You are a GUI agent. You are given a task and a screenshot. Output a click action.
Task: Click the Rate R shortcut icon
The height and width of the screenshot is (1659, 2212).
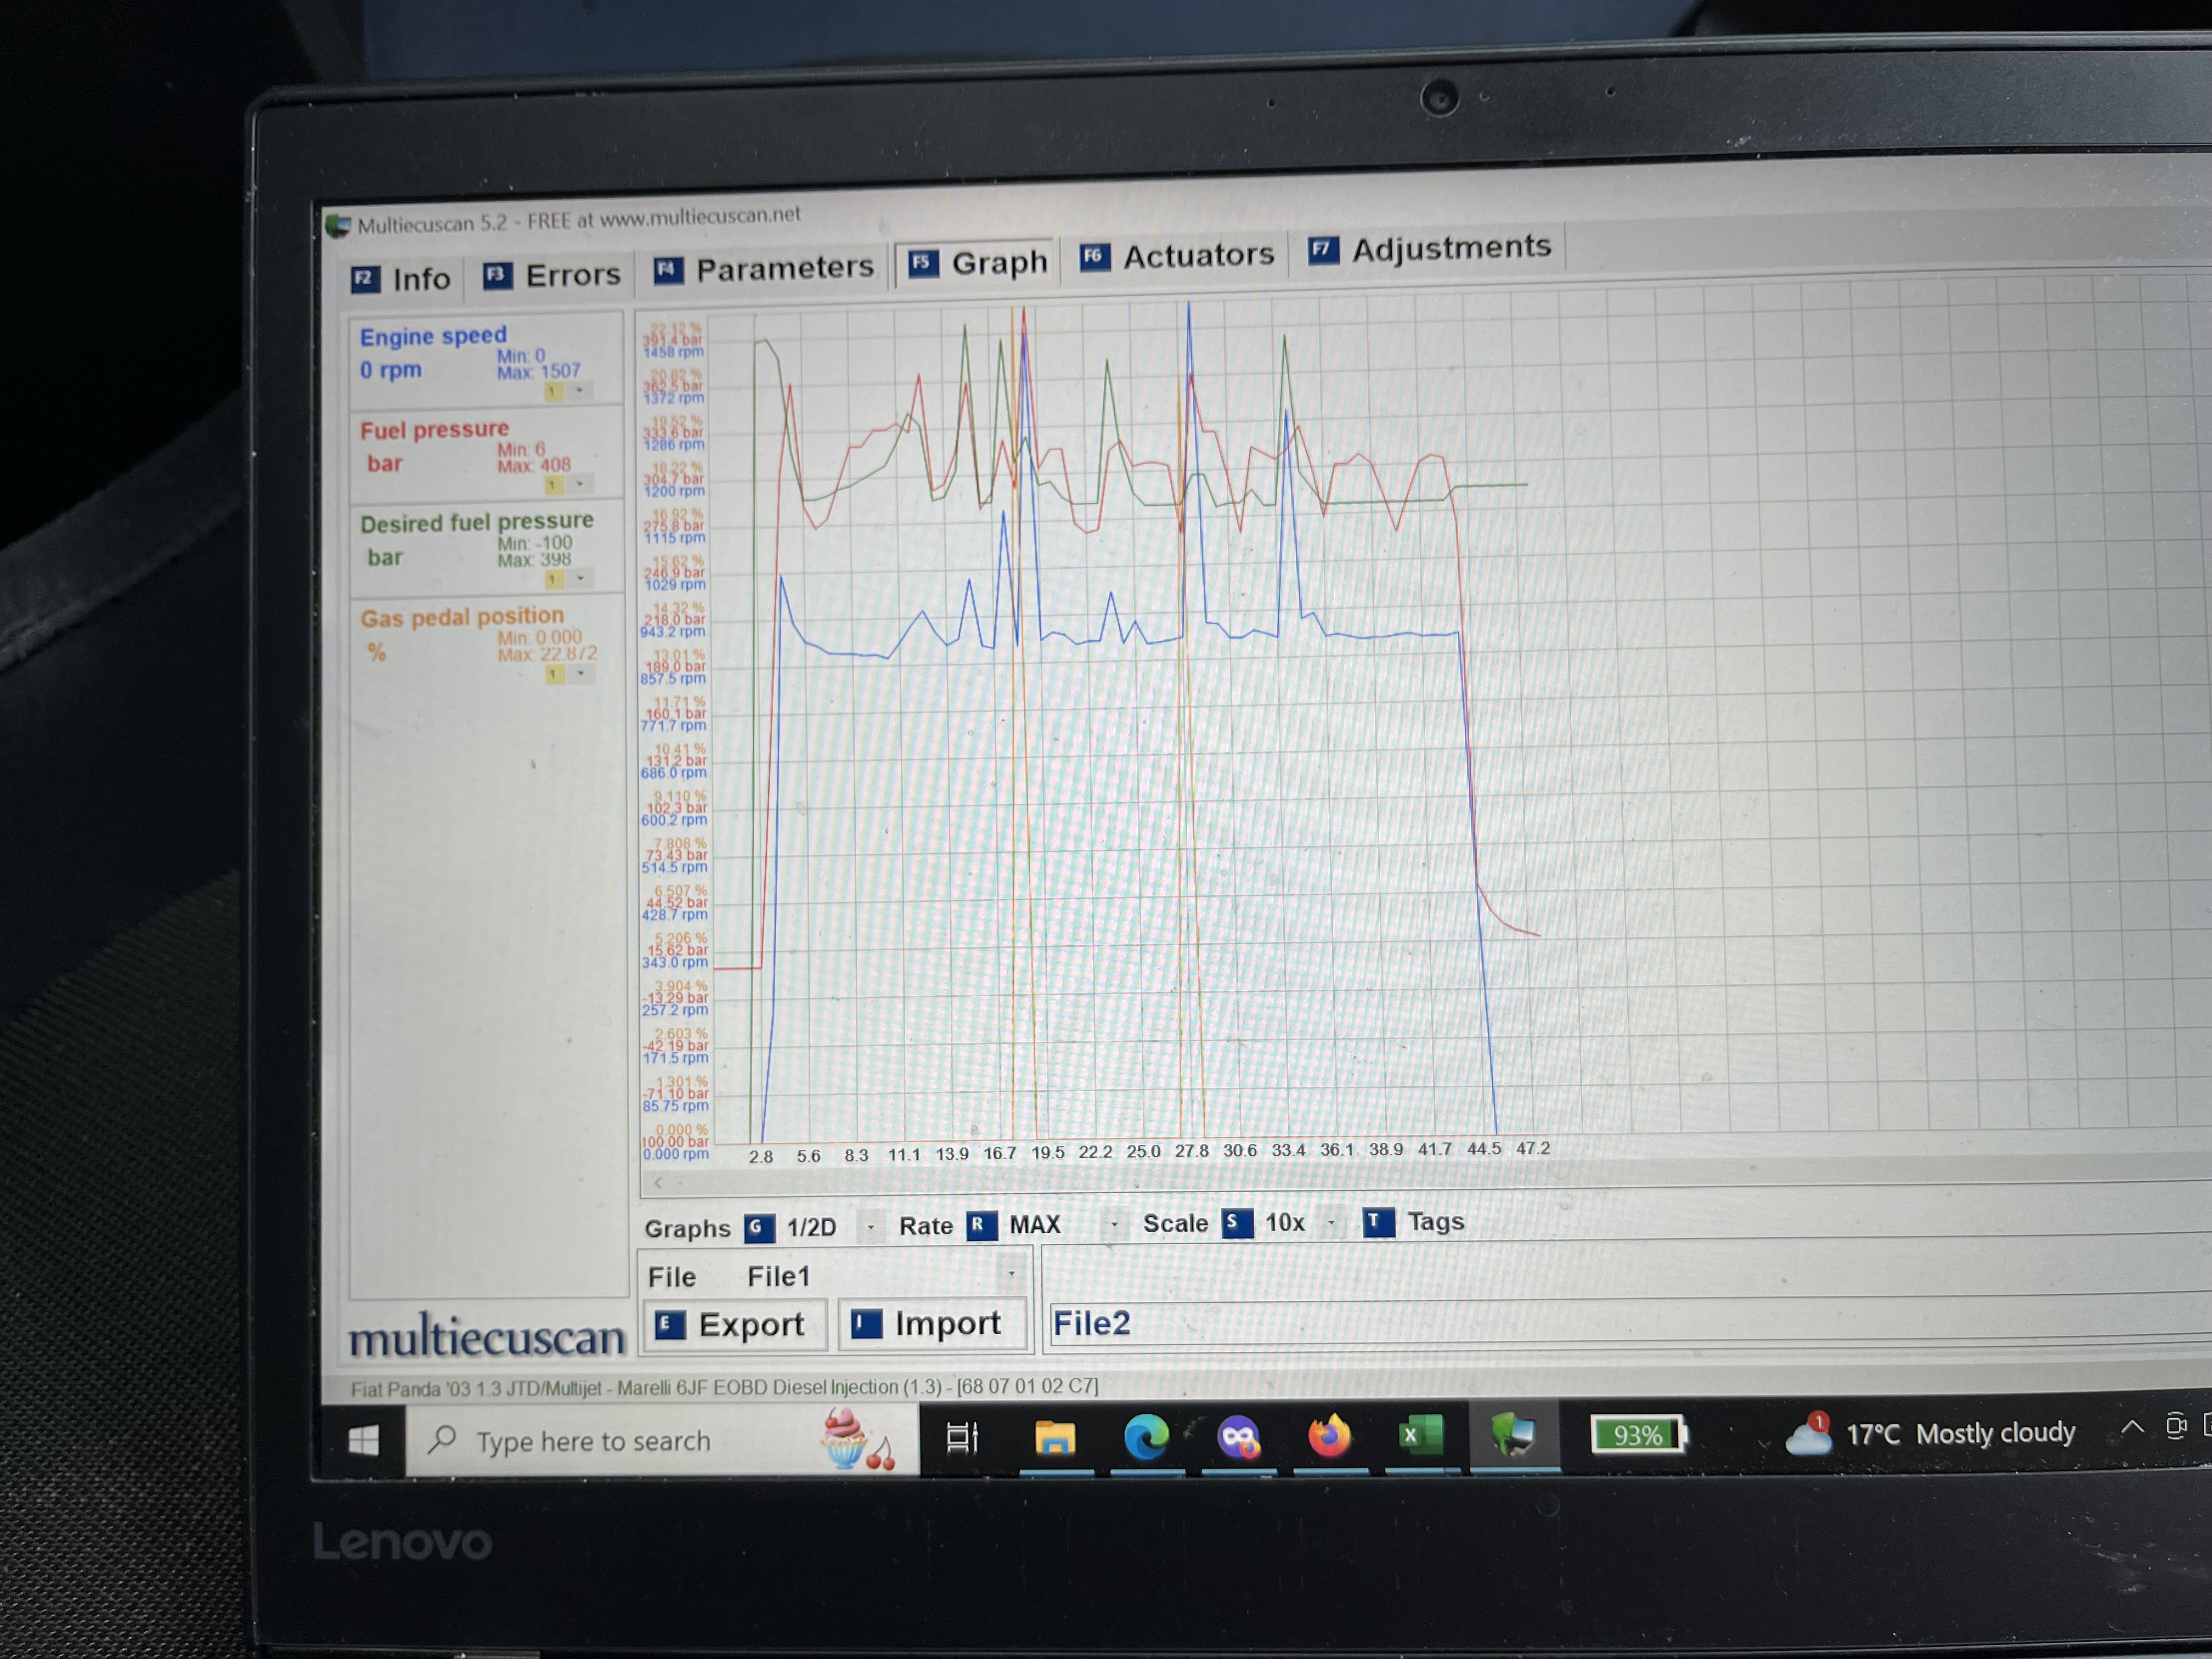point(981,1225)
